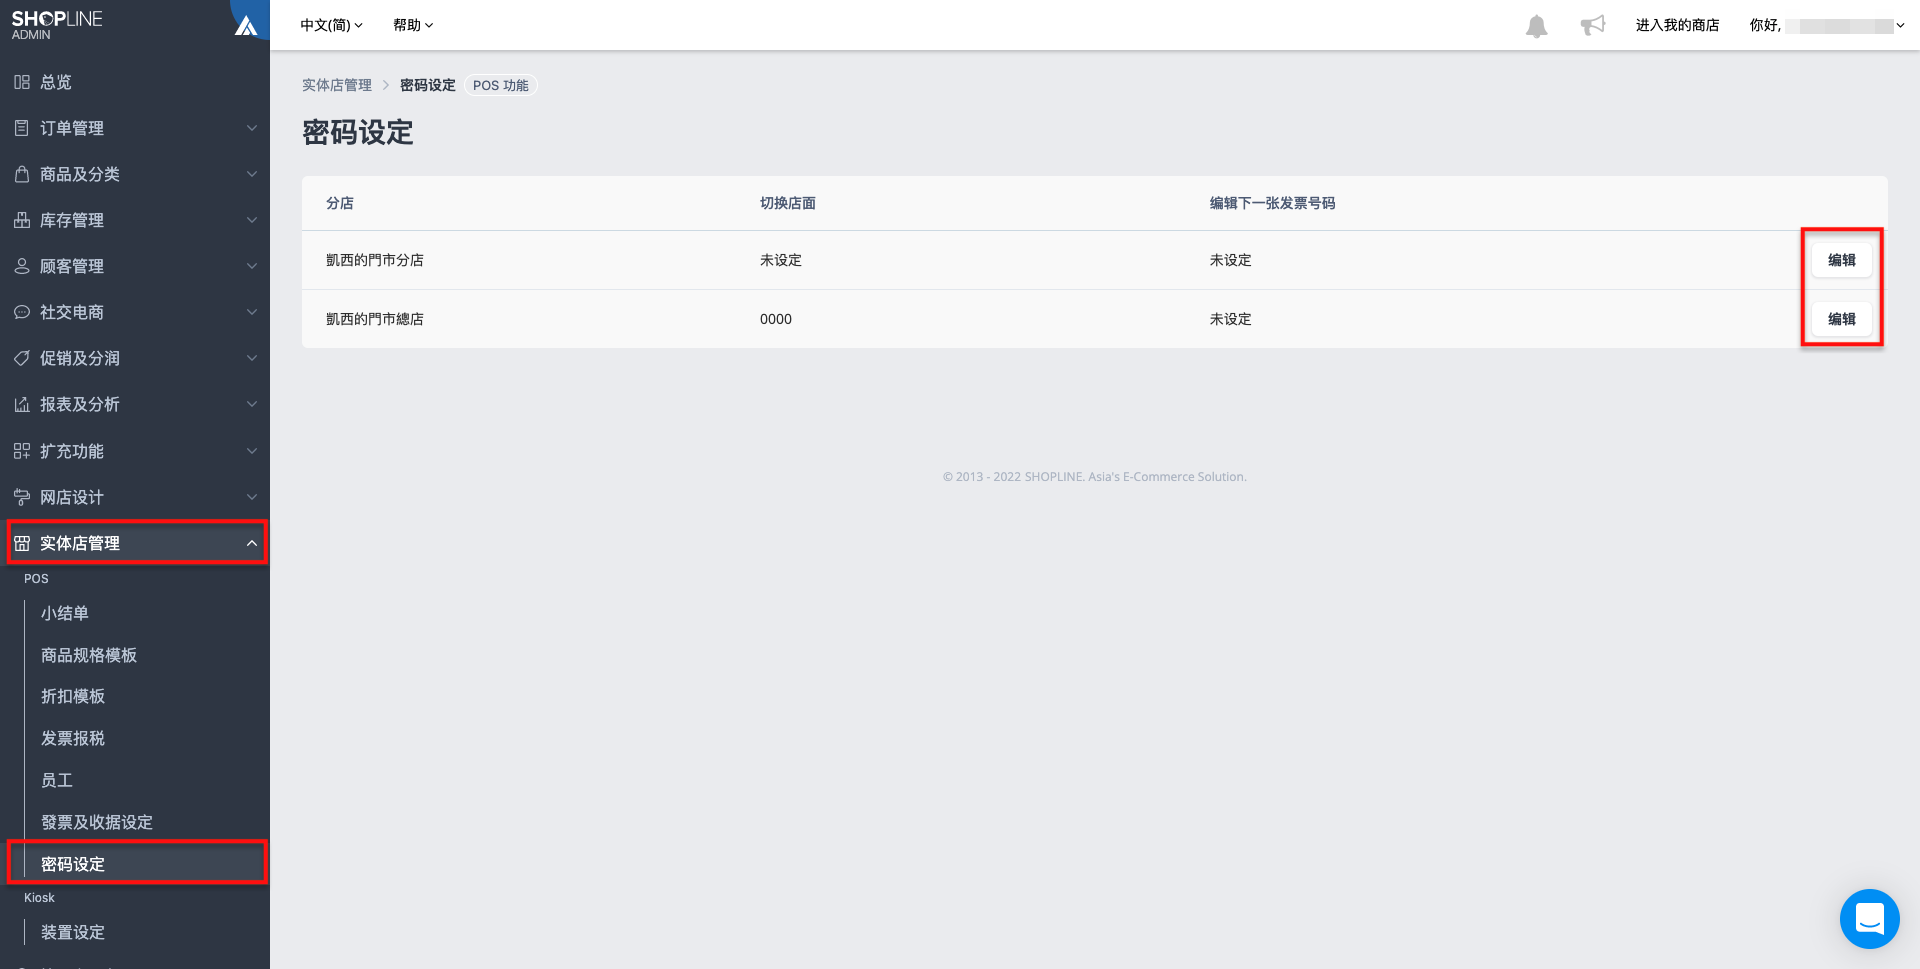The image size is (1920, 969).
Task: Open the 帮助 help dropdown
Action: (413, 25)
